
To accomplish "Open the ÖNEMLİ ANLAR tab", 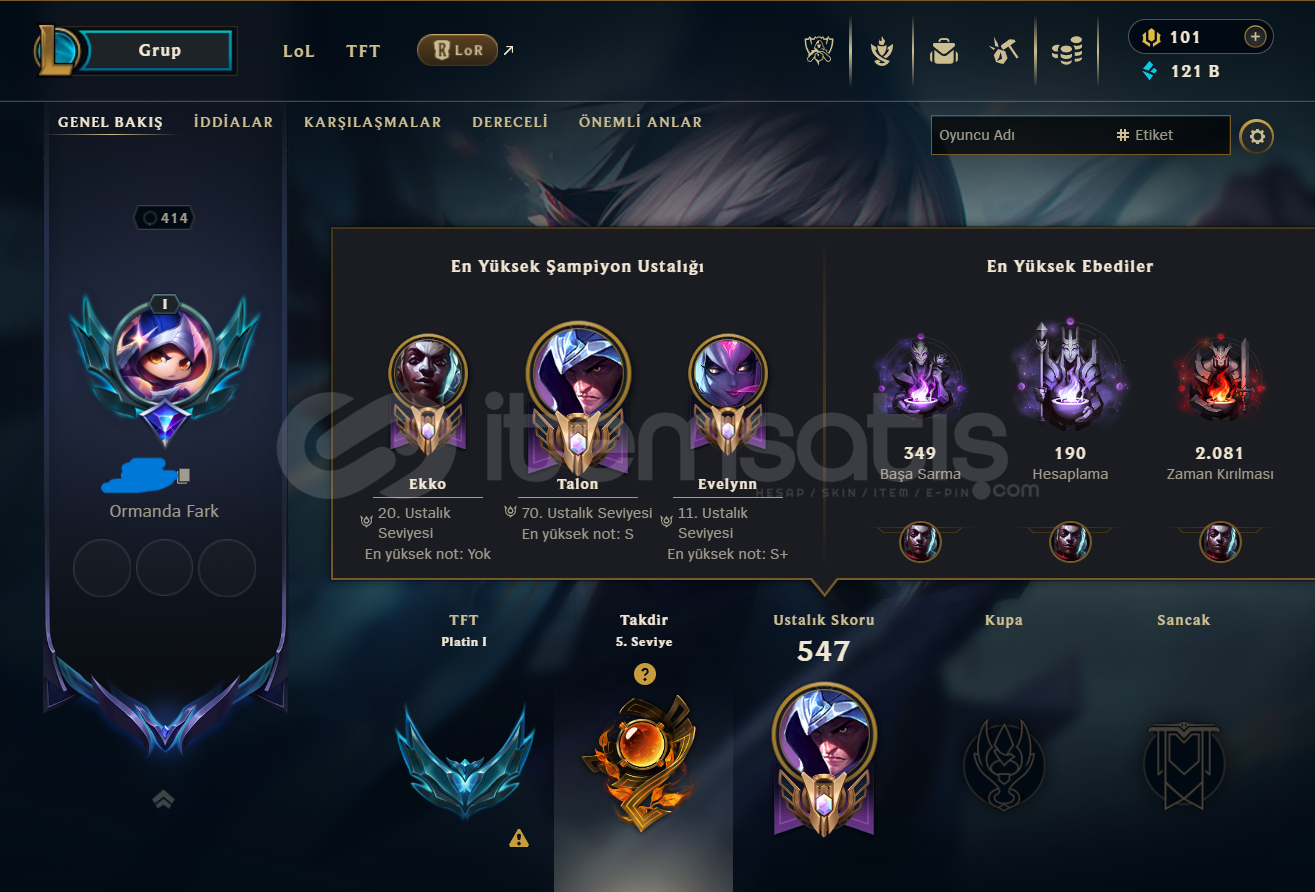I will [x=640, y=122].
